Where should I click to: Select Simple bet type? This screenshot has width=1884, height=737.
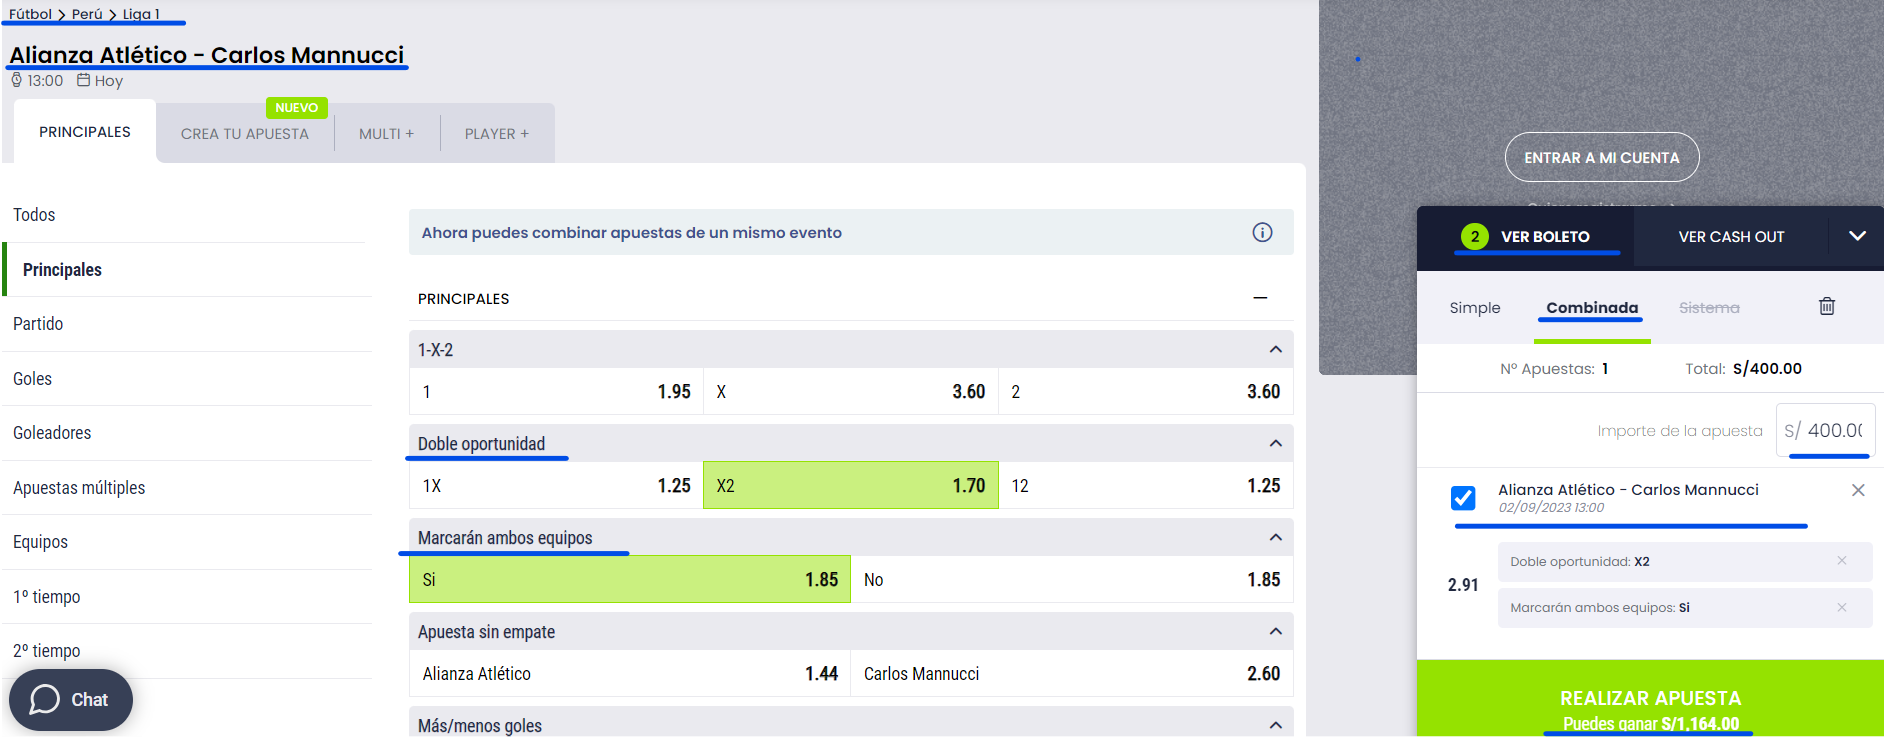coord(1475,308)
